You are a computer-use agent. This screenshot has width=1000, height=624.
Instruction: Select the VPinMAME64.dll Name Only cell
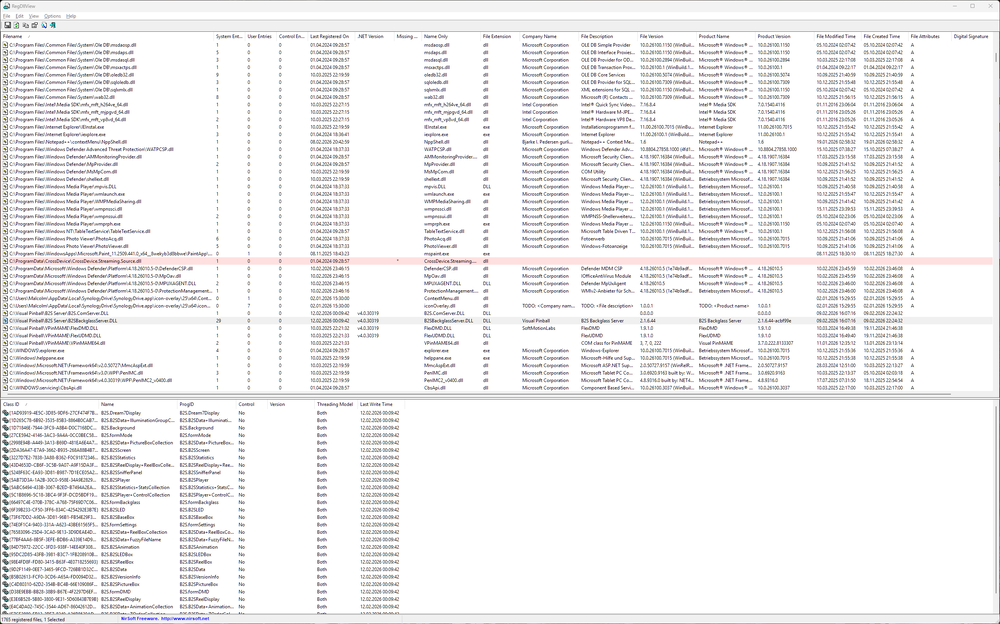point(441,343)
